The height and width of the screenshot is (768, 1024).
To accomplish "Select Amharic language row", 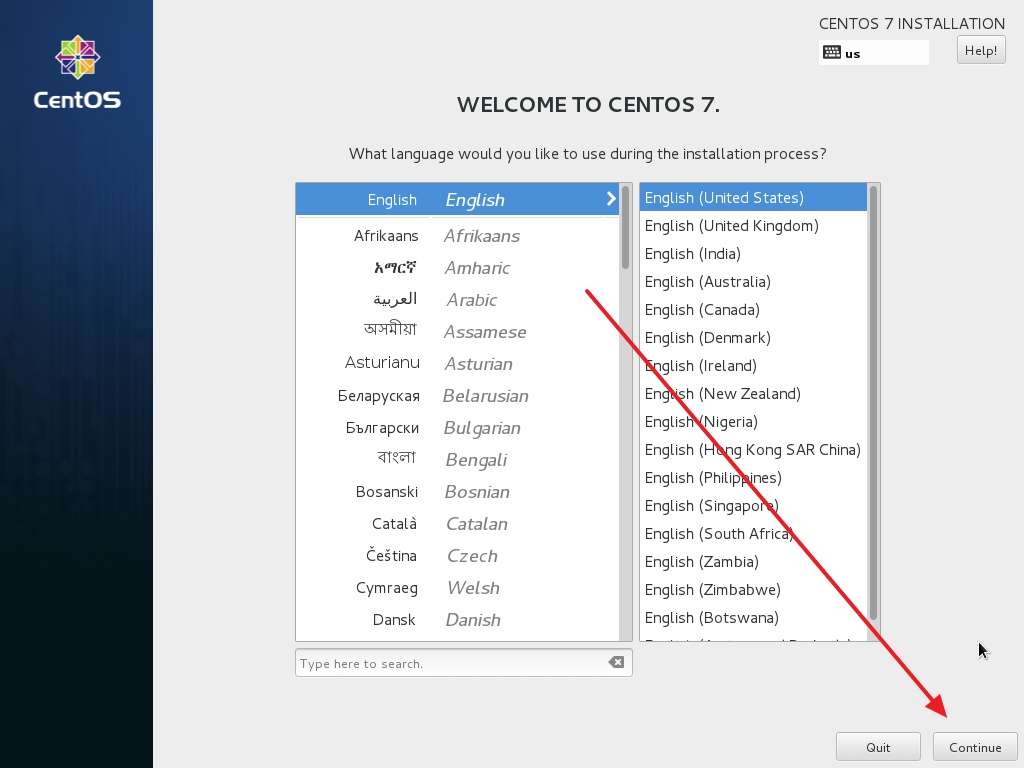I will [x=457, y=268].
